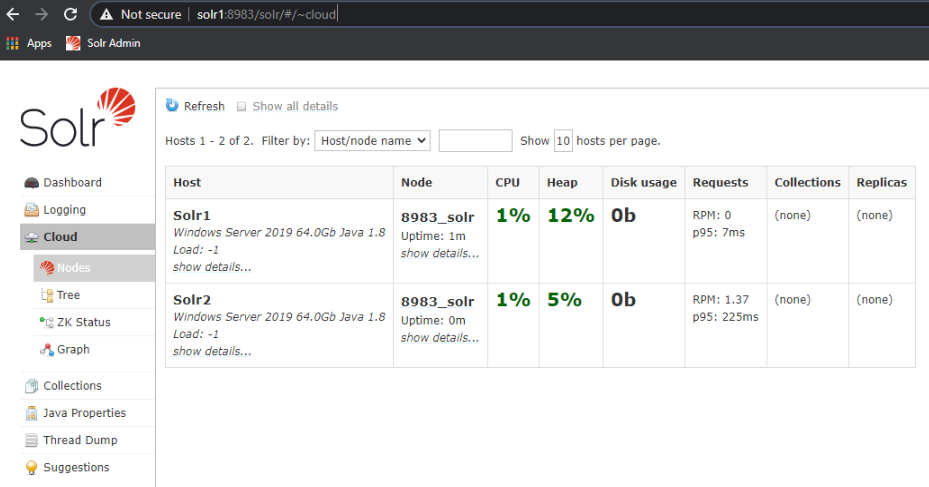
Task: Click the Refresh icon above hosts table
Action: [x=172, y=106]
